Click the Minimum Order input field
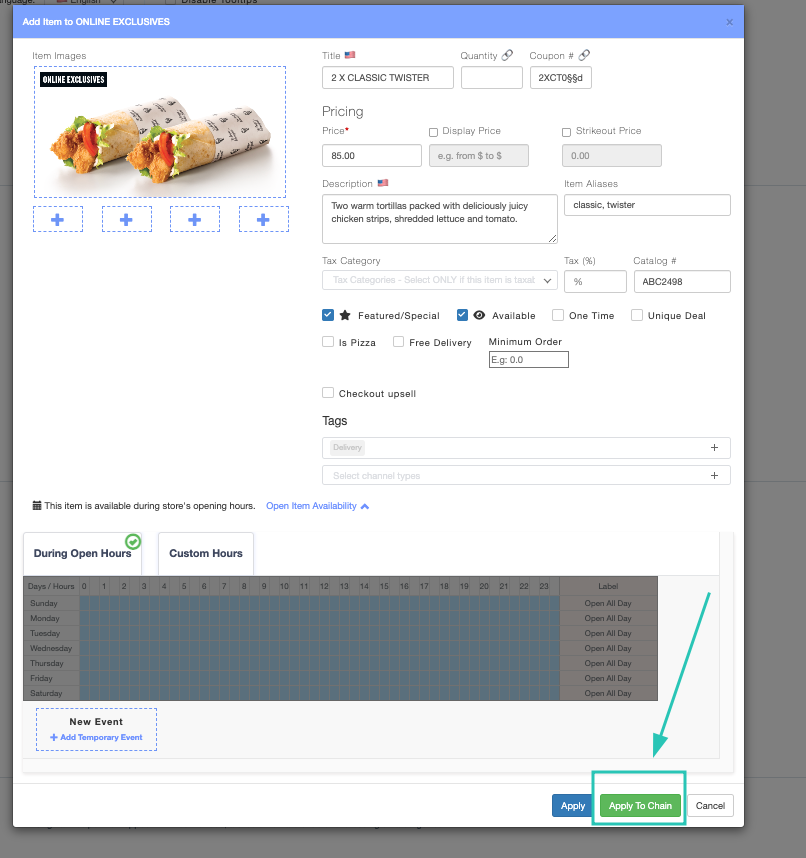Screen dimensions: 806x858 [x=529, y=360]
